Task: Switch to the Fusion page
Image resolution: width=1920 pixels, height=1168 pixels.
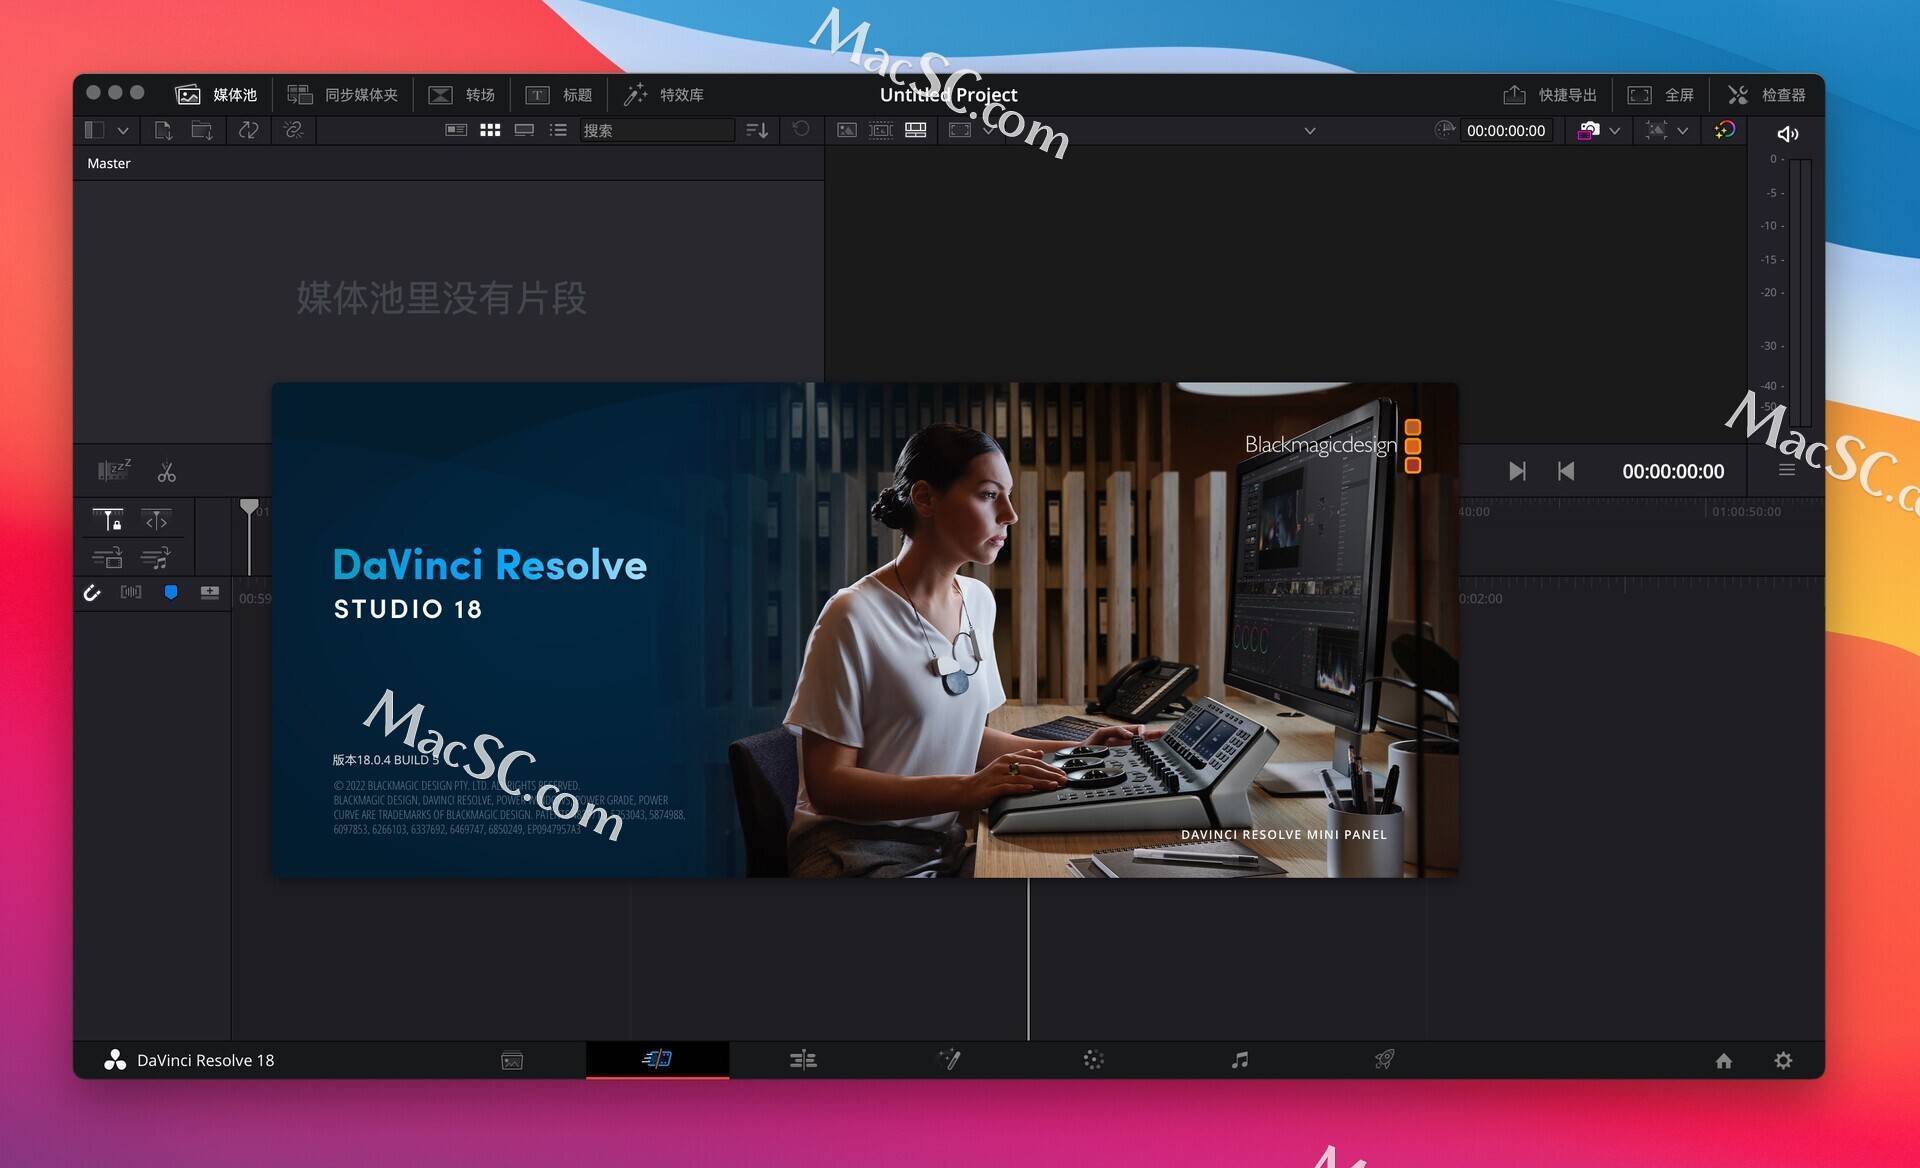Action: click(x=949, y=1059)
